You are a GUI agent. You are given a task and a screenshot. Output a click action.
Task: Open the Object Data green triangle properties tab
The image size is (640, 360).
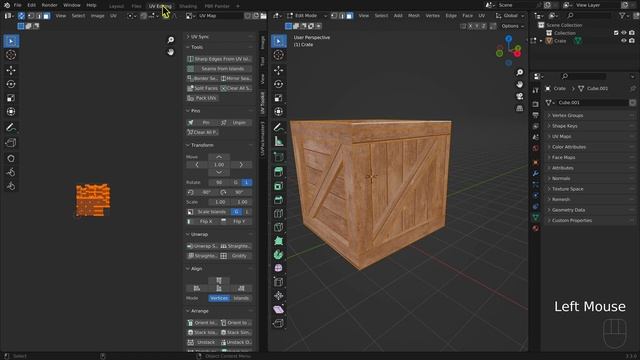click(x=536, y=217)
